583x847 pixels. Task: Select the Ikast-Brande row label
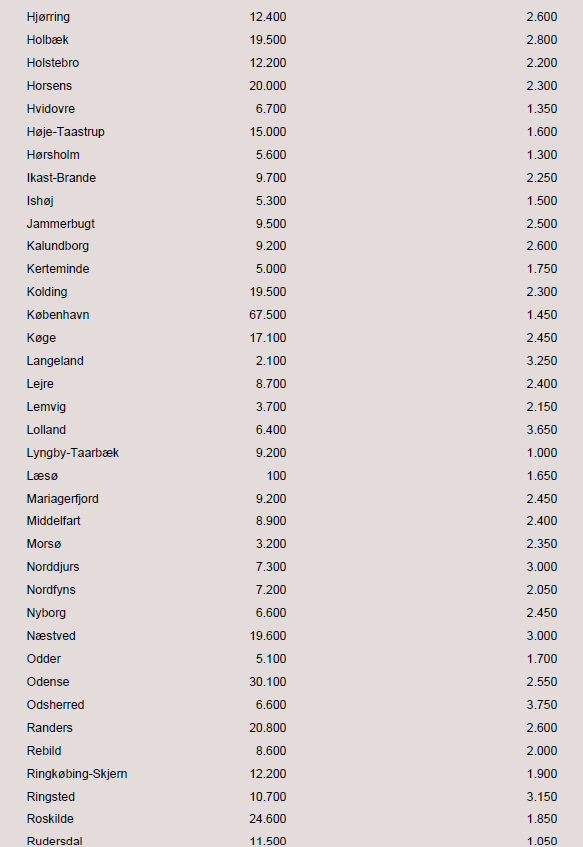[61, 178]
